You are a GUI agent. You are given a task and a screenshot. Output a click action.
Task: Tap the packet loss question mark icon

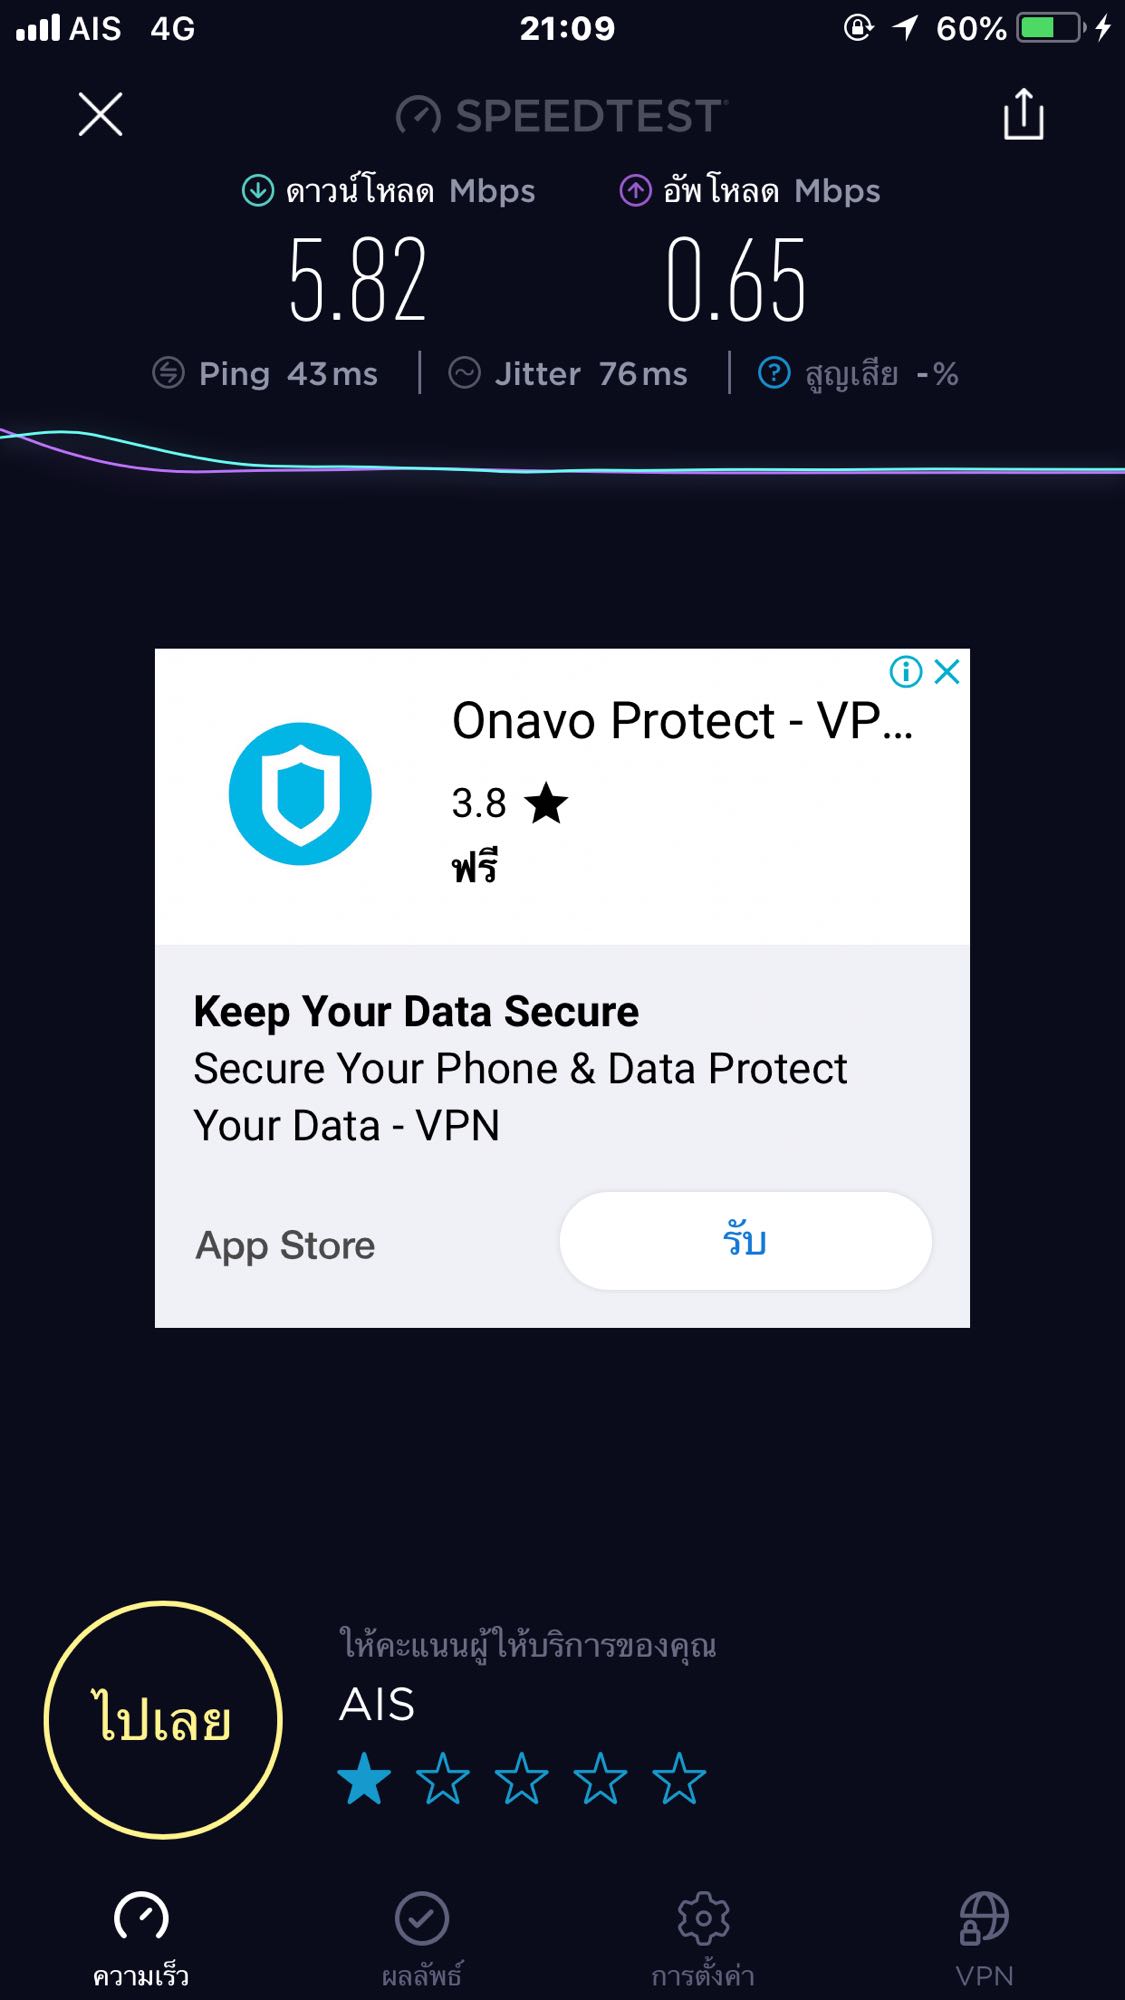click(774, 373)
